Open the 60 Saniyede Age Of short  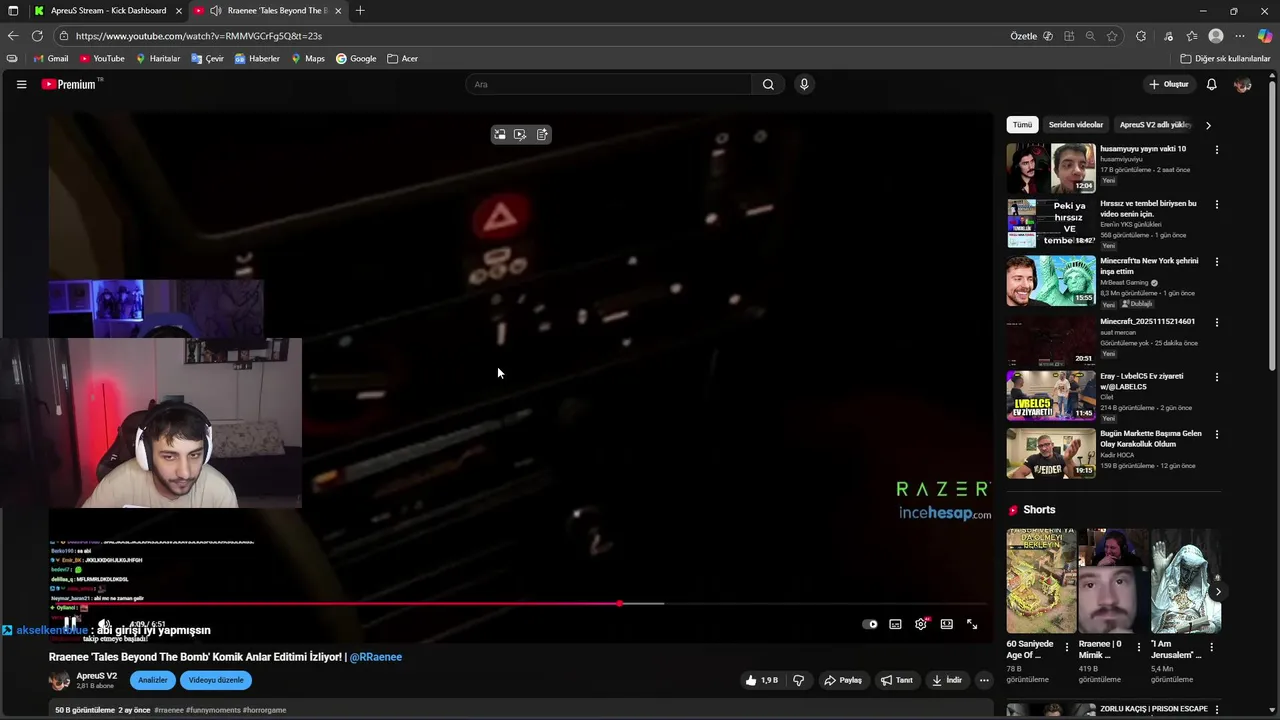click(x=1041, y=581)
